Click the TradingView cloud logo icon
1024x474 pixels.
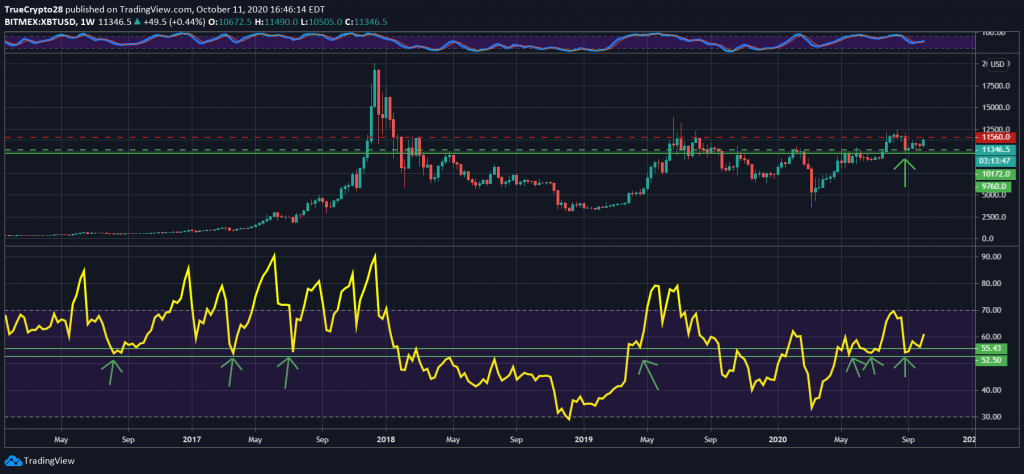click(14, 462)
